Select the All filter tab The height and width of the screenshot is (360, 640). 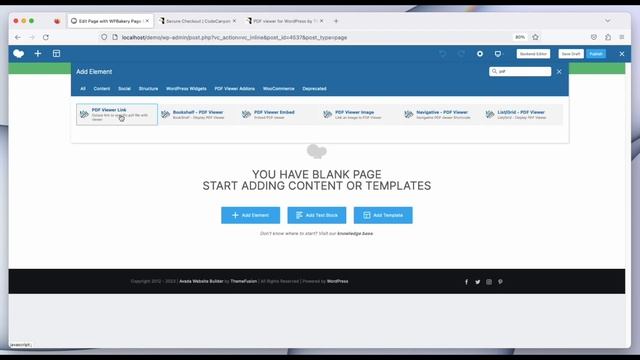coord(83,89)
